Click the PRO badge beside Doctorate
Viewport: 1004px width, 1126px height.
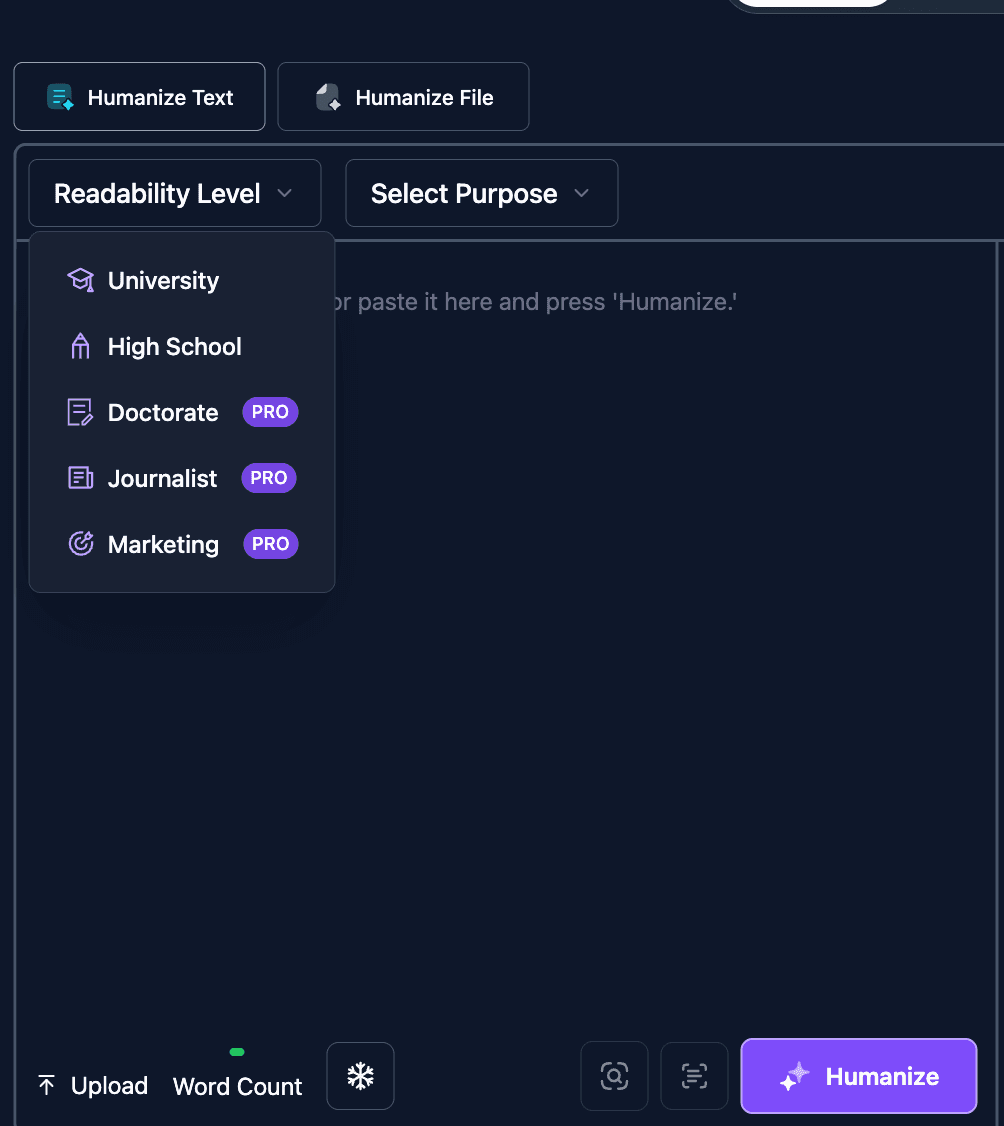pos(270,412)
